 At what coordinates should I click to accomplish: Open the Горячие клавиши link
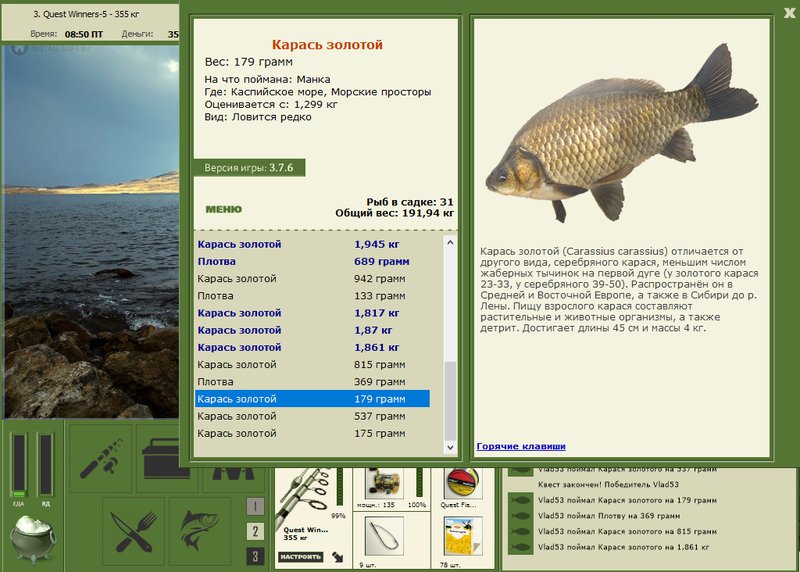[x=521, y=446]
